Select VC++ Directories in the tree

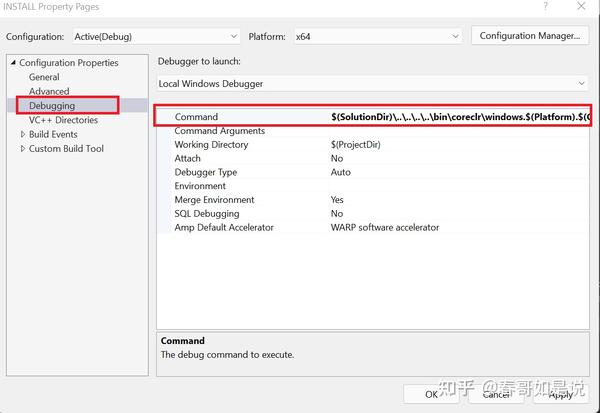click(63, 120)
